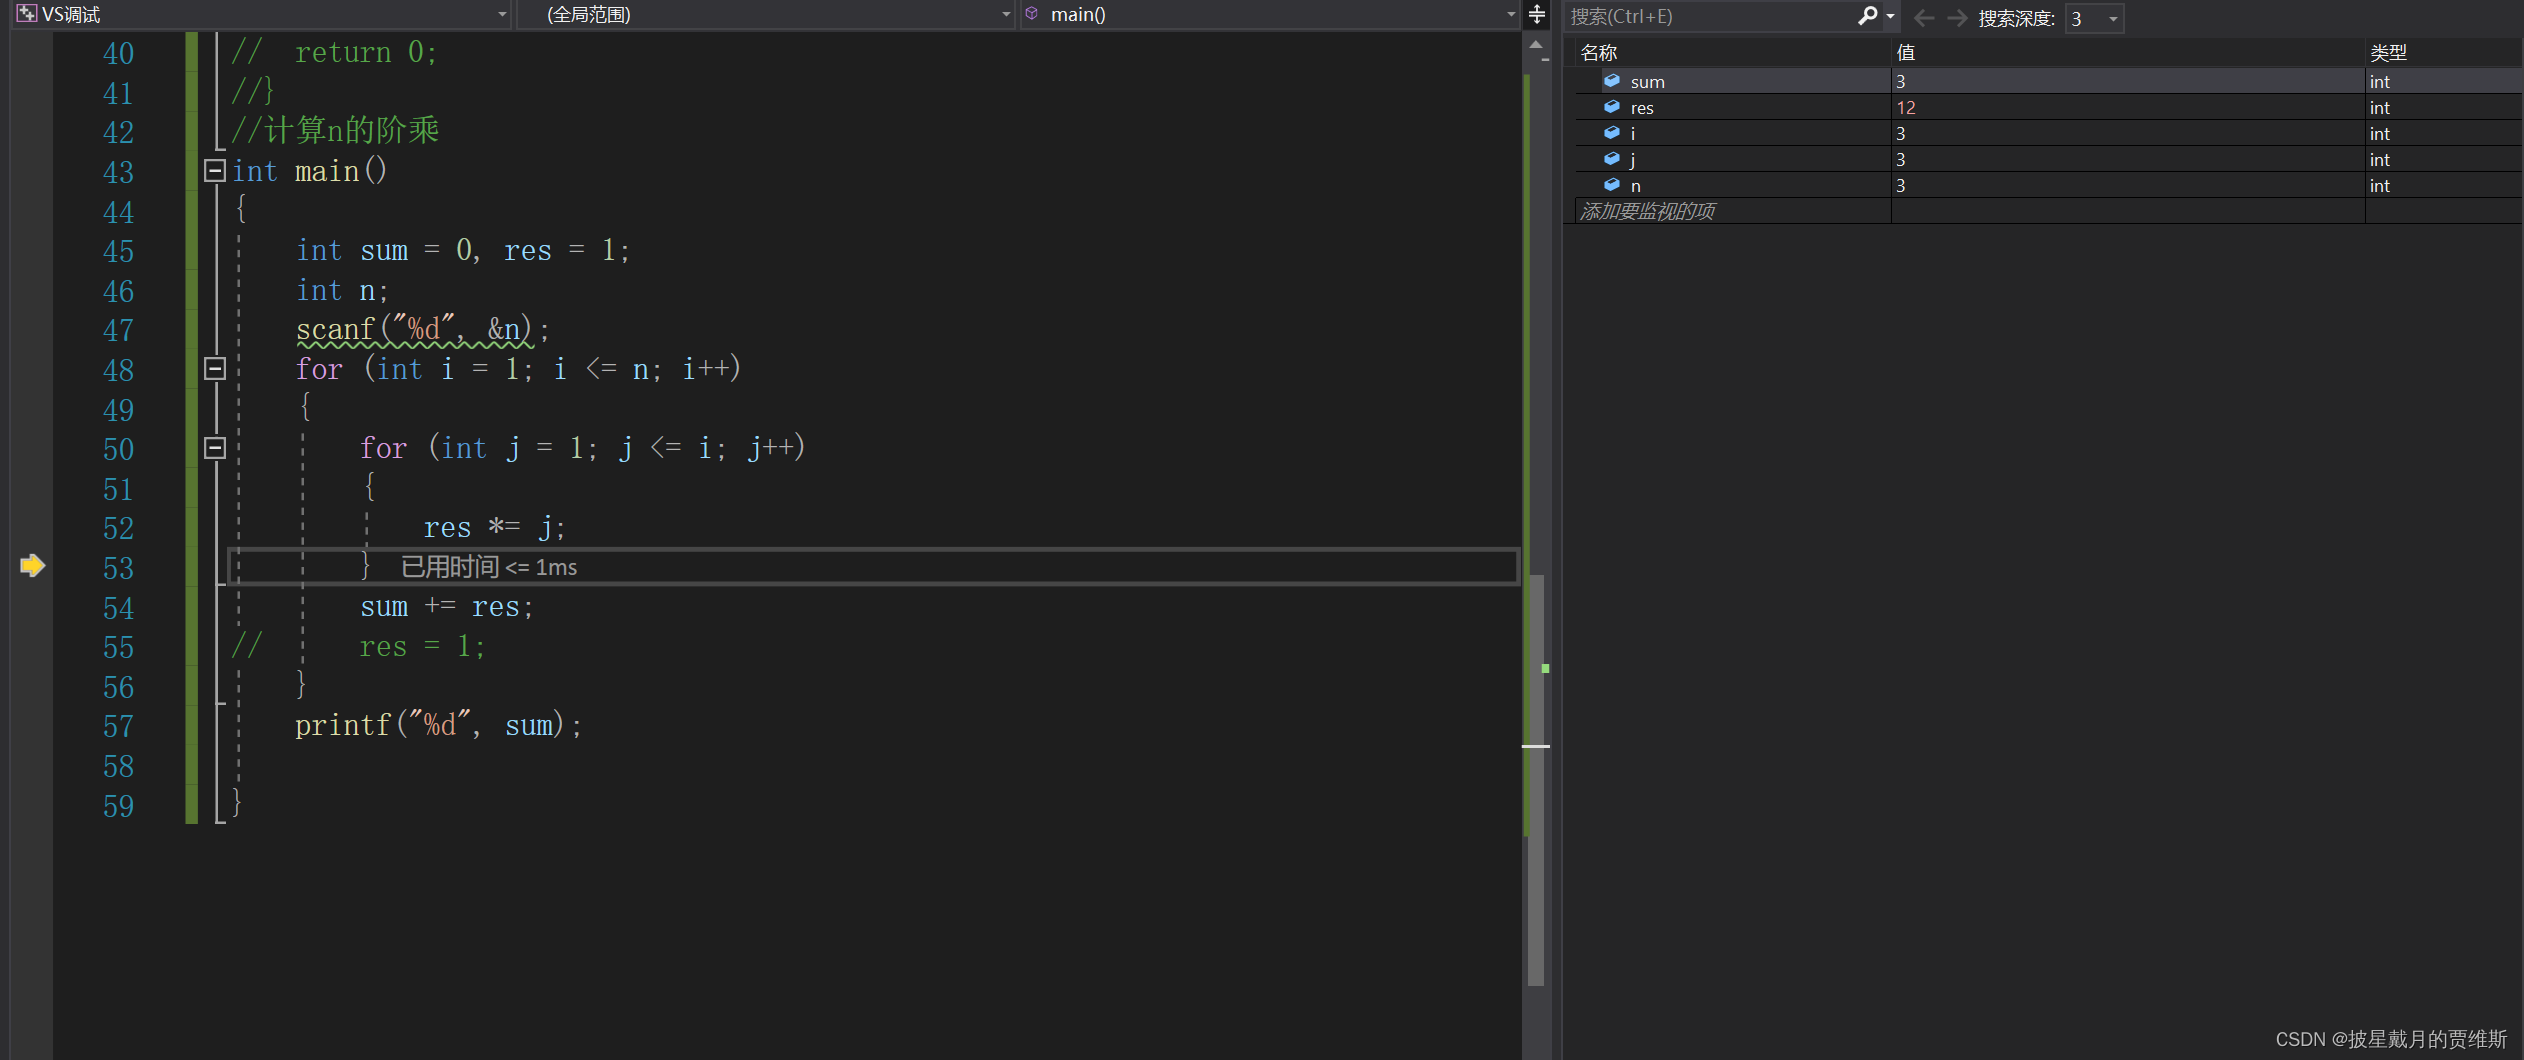Open the main() member dropdown
Screen dimensions: 2524x1060
tap(1270, 14)
